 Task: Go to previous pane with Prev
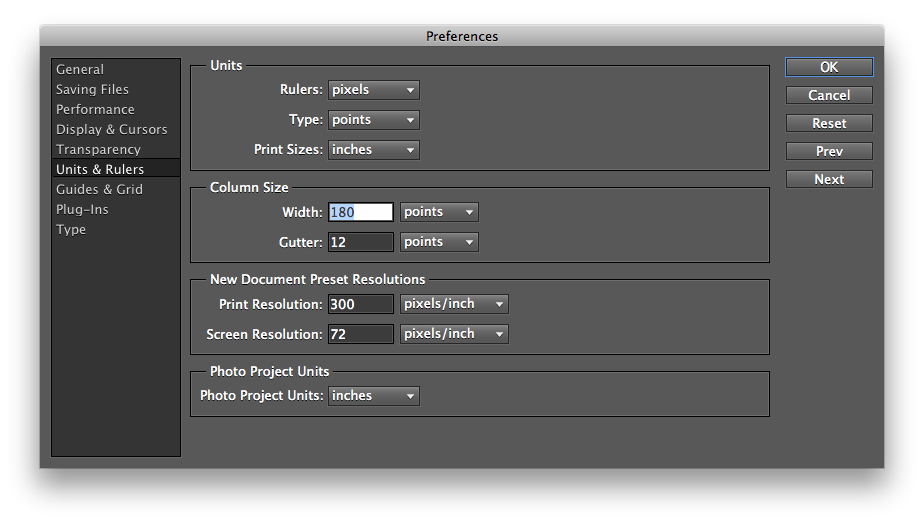pos(829,151)
